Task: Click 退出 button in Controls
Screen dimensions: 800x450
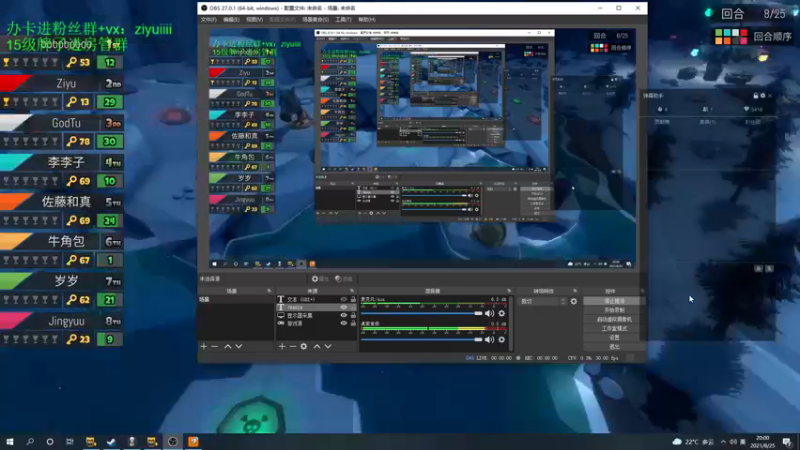Action: point(614,347)
